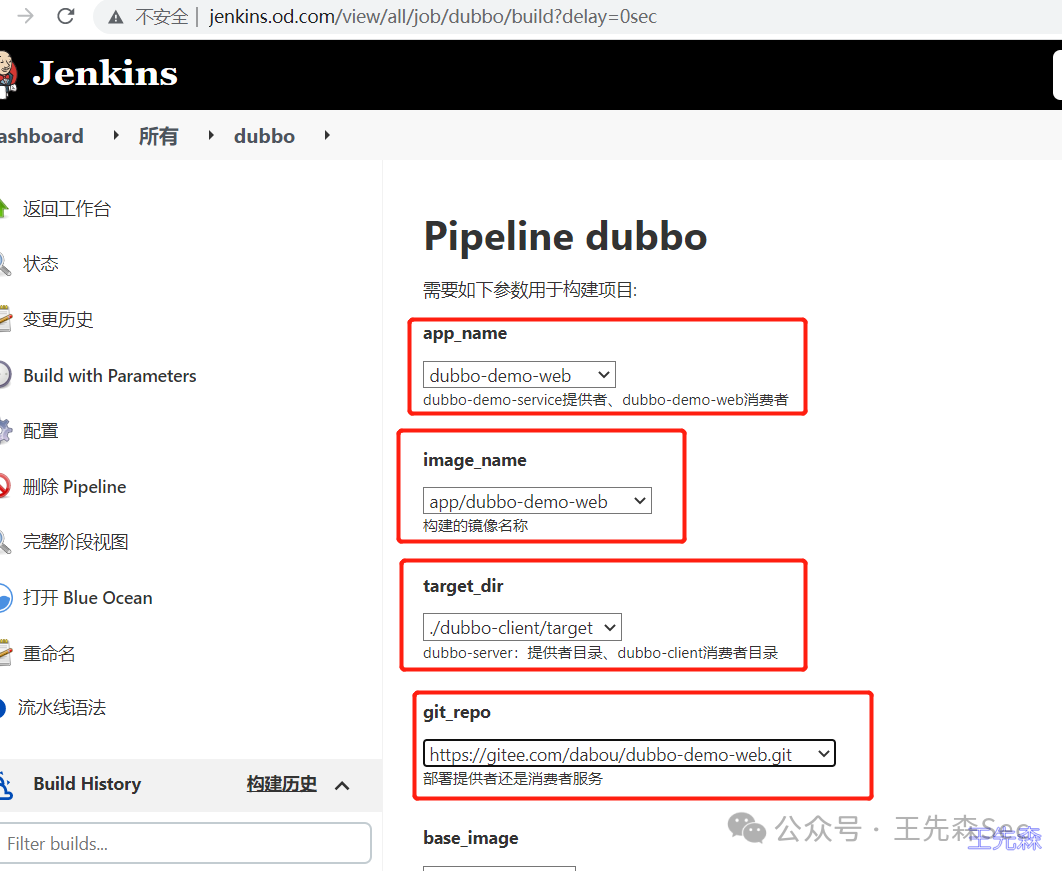Click the Jenkins butler logo icon
The image size is (1062, 871).
(x=7, y=74)
